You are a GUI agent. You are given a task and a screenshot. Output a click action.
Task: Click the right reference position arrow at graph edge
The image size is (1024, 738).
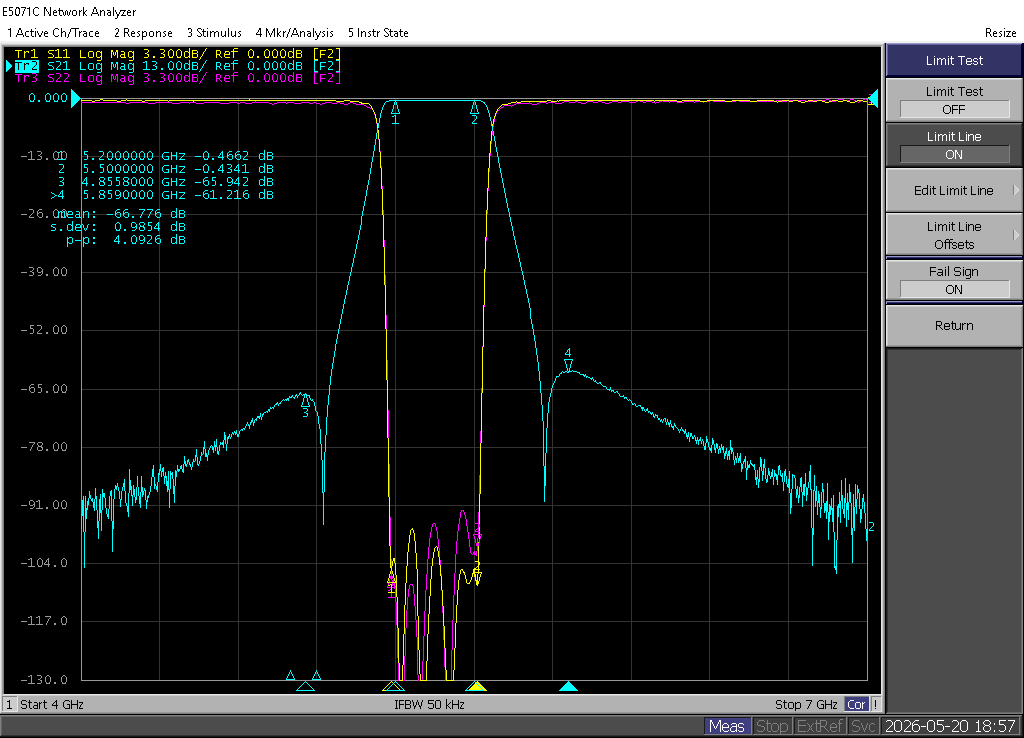tap(873, 99)
